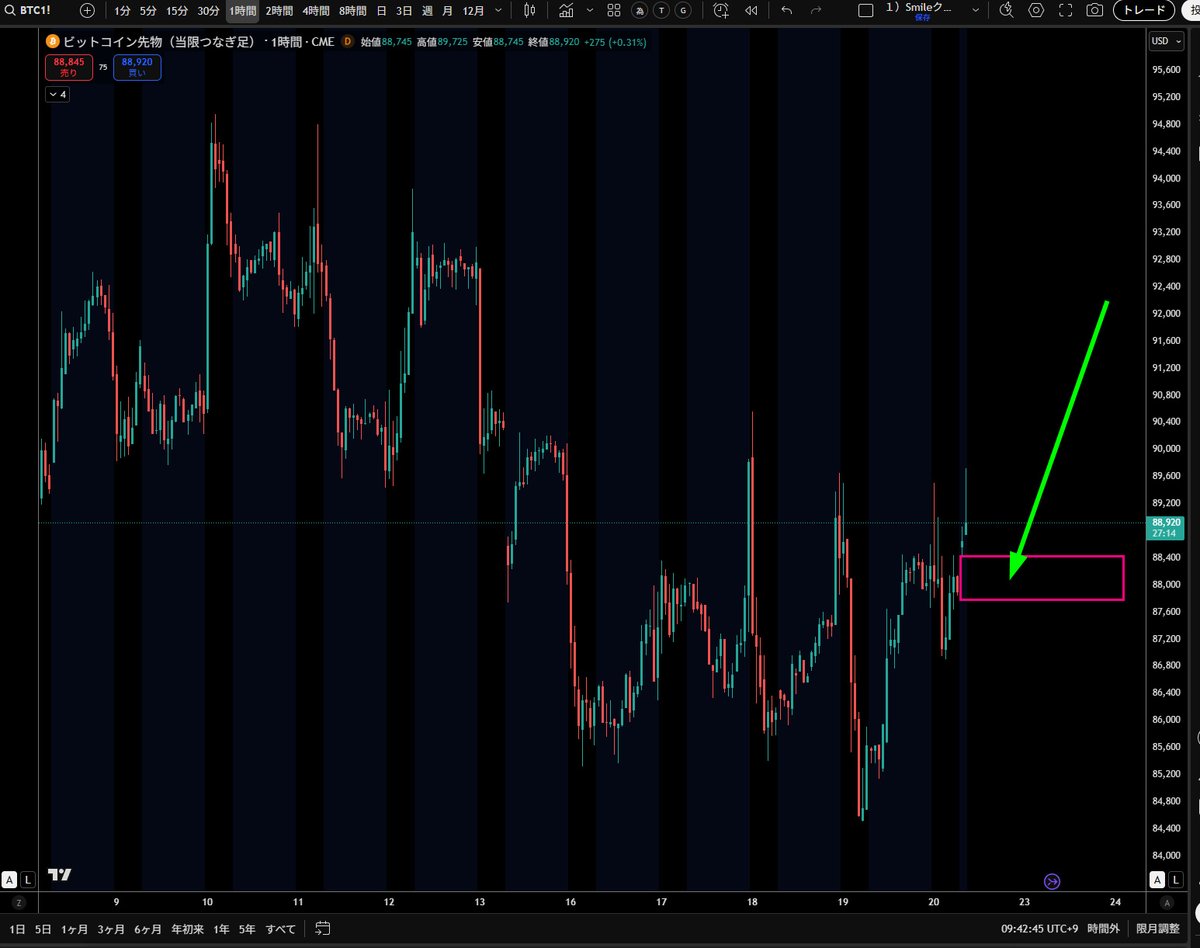Undo the last chart action
The width and height of the screenshot is (1200, 948).
point(787,10)
